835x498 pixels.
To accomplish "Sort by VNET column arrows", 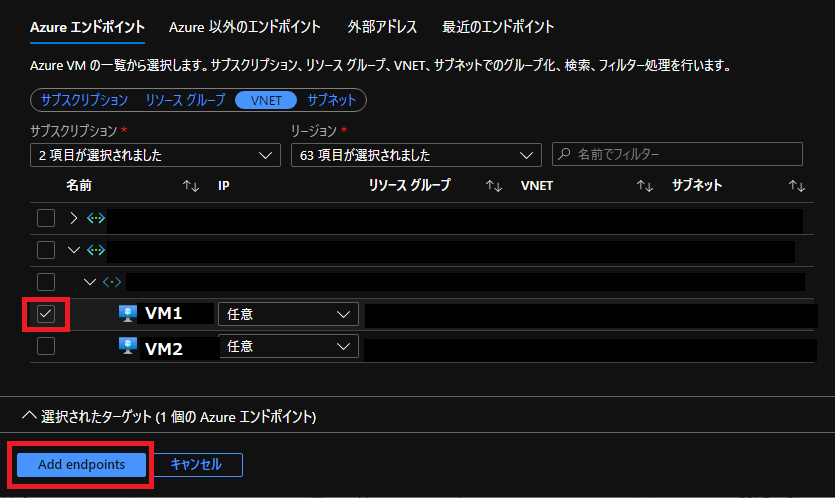I will click(x=645, y=186).
